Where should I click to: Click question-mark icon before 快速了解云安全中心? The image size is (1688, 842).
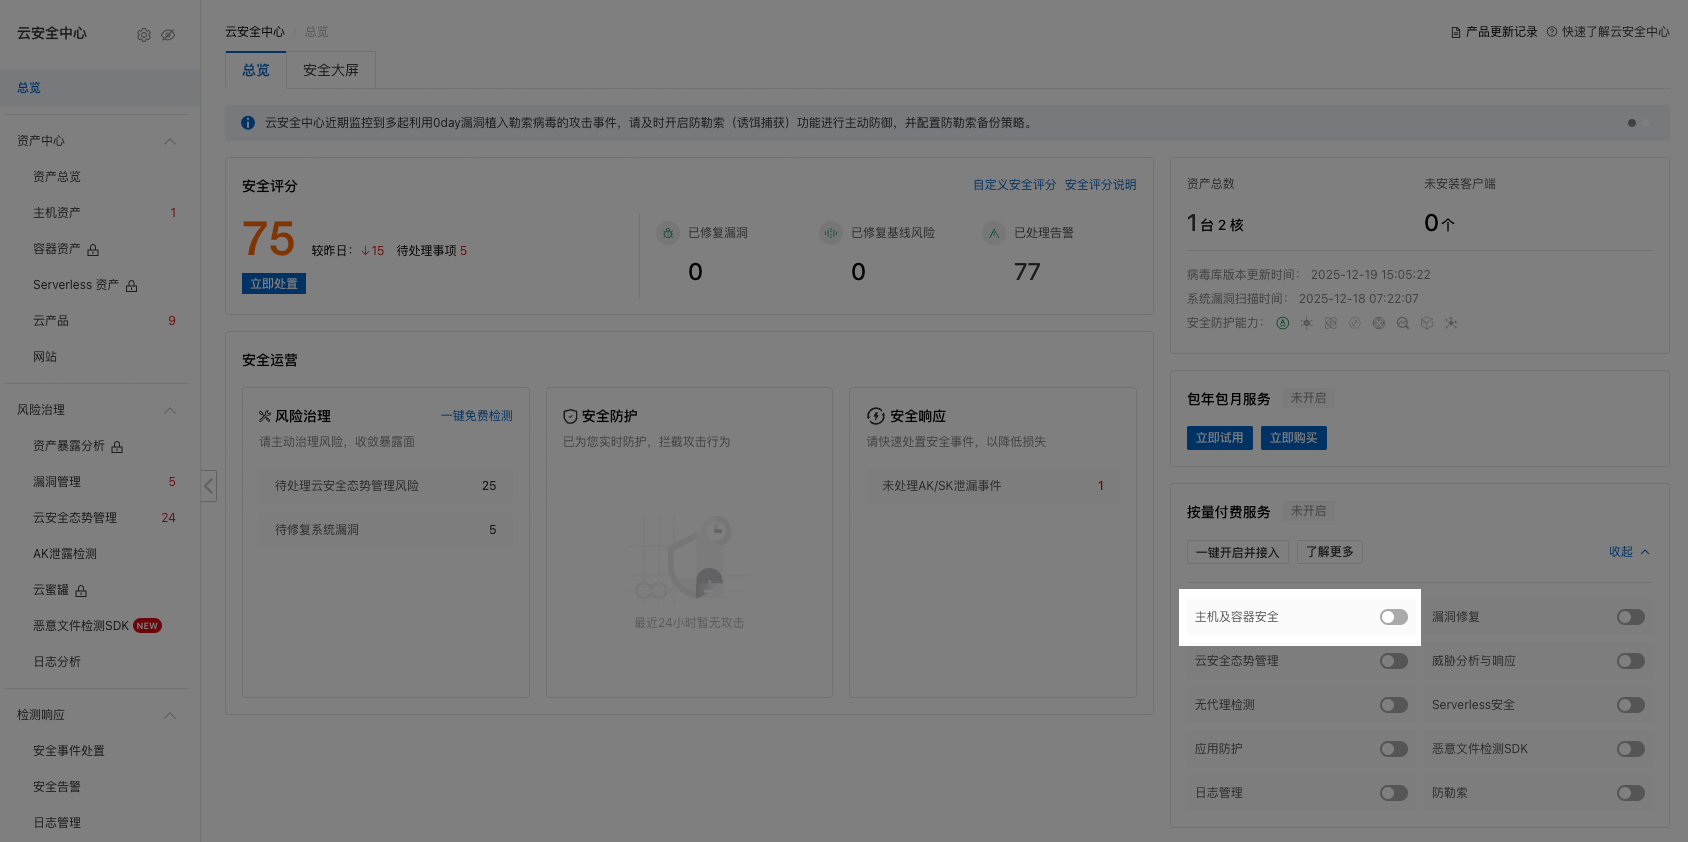pos(1552,32)
